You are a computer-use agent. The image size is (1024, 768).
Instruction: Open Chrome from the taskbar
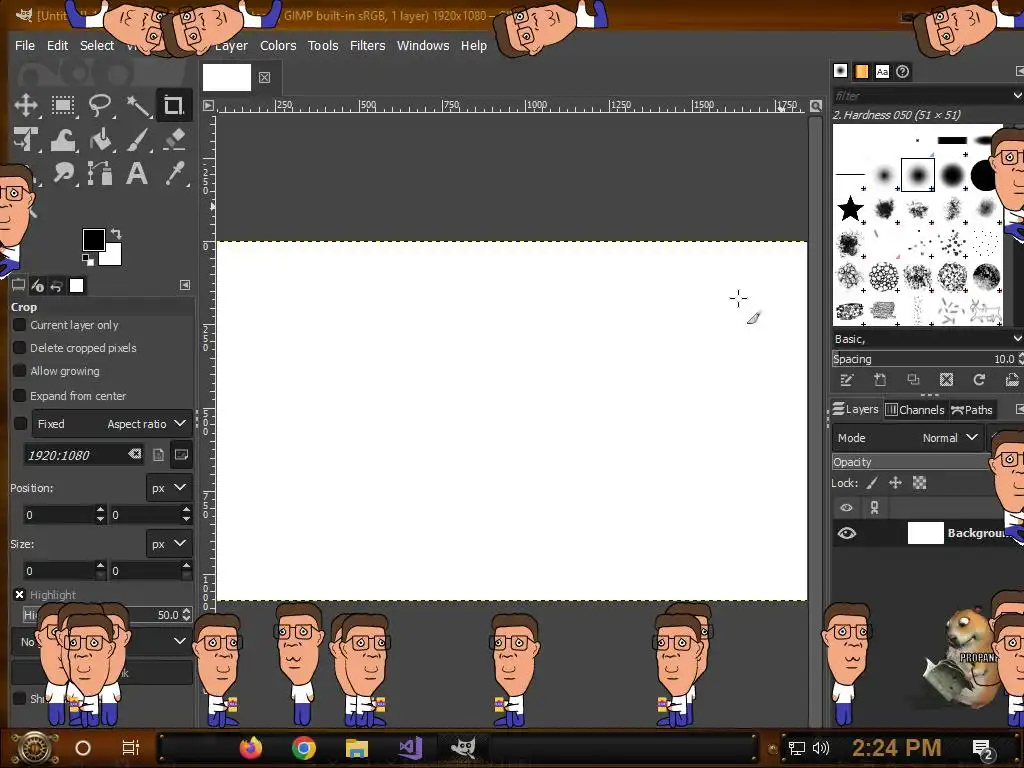click(x=304, y=748)
